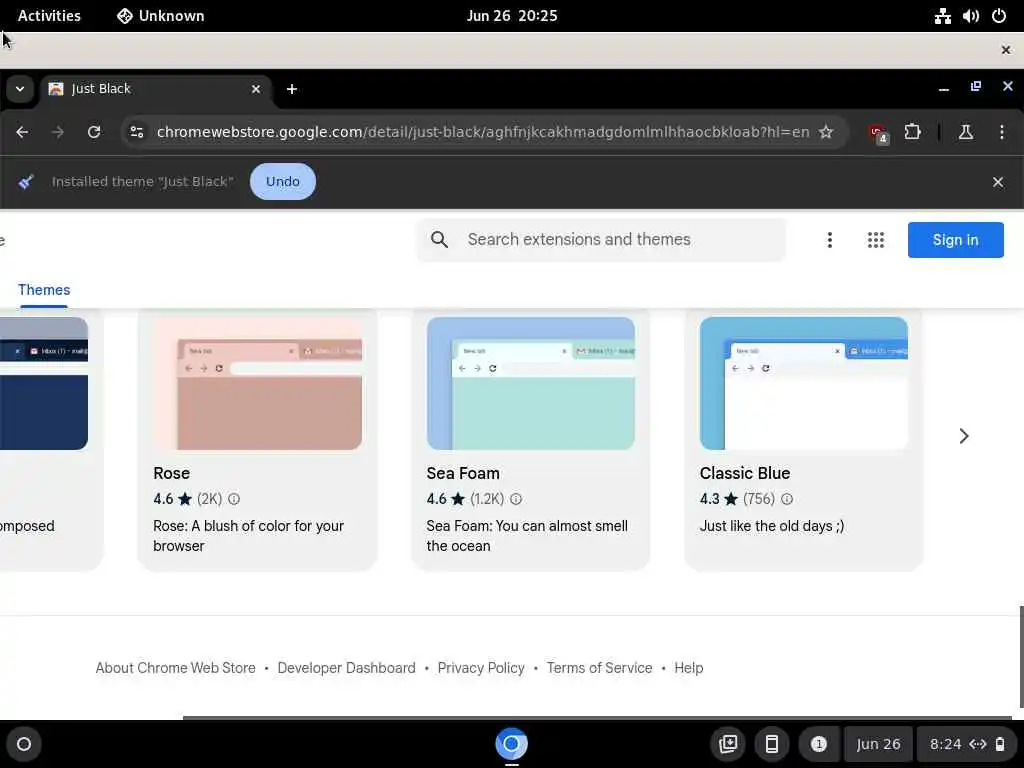Click the address bar URL
The height and width of the screenshot is (768, 1024).
[483, 132]
